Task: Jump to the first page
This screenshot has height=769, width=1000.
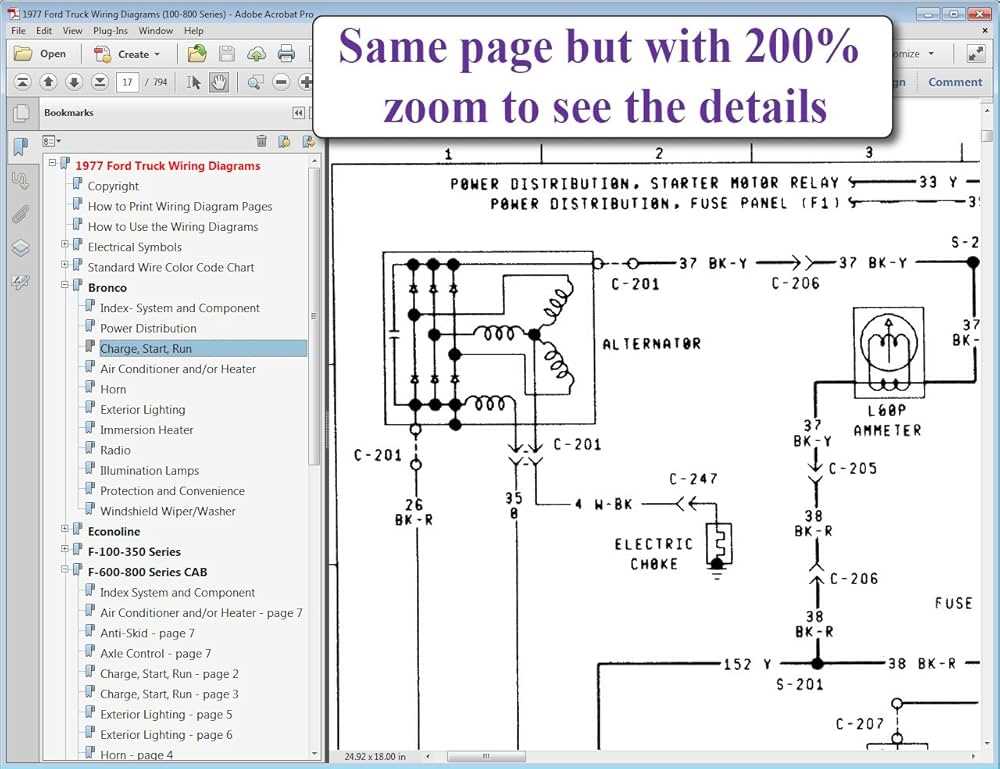Action: pyautogui.click(x=22, y=82)
